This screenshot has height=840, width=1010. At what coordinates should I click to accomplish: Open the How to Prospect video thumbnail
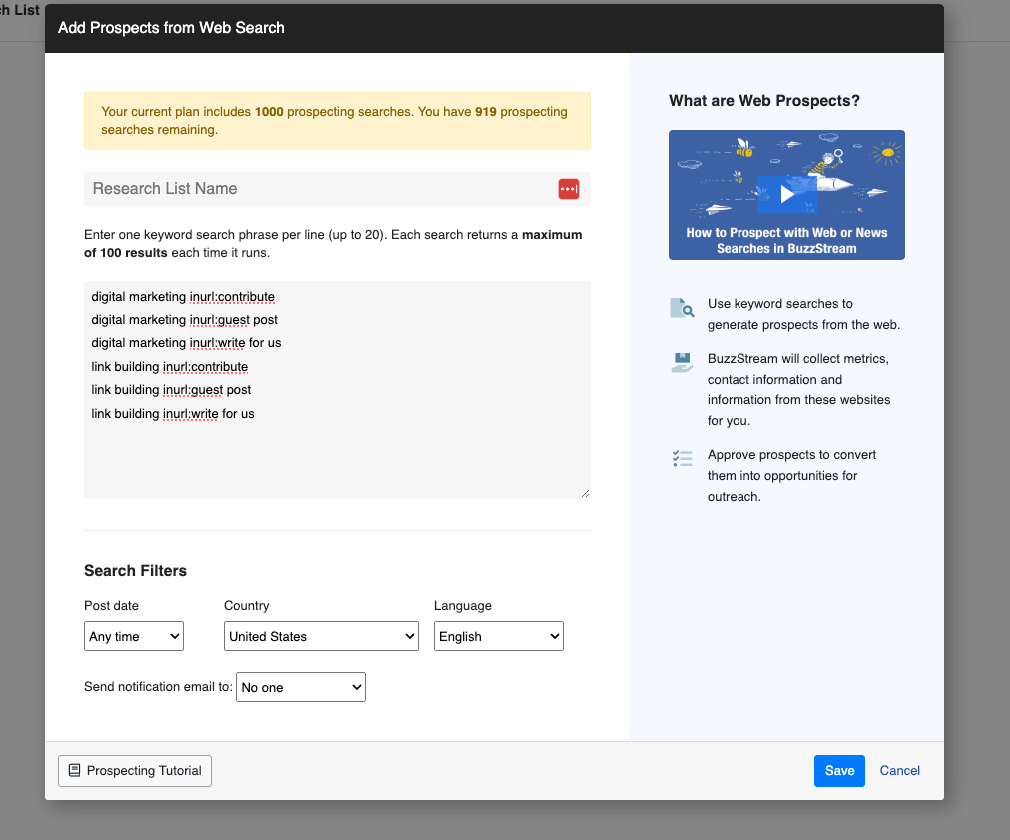(786, 195)
